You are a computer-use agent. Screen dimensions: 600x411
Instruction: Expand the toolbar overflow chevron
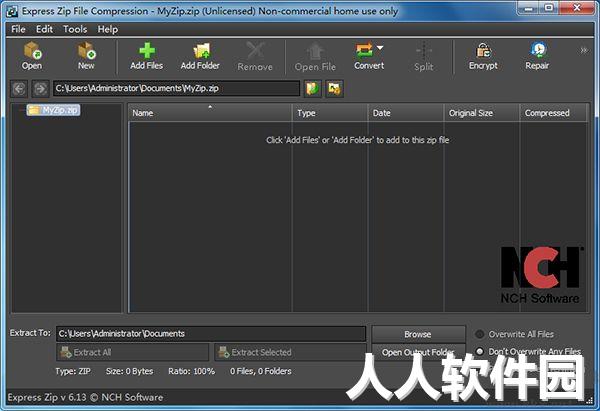[584, 50]
